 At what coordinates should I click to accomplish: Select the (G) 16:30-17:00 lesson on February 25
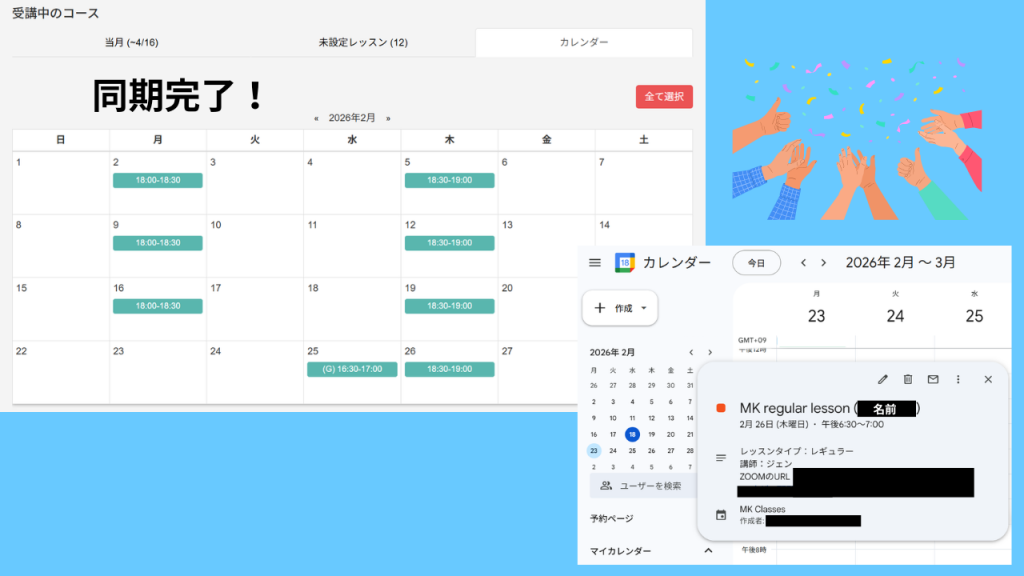(352, 370)
